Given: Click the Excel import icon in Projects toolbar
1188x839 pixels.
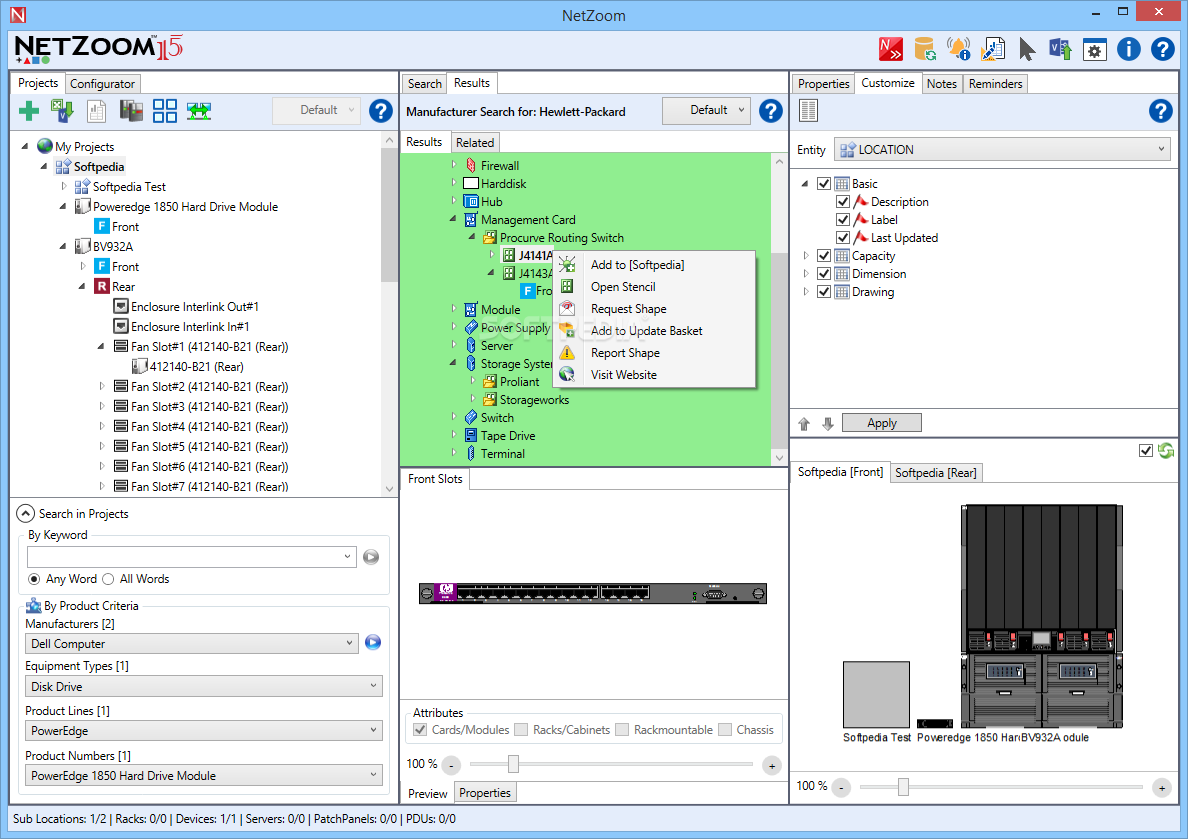Looking at the screenshot, I should click(62, 111).
